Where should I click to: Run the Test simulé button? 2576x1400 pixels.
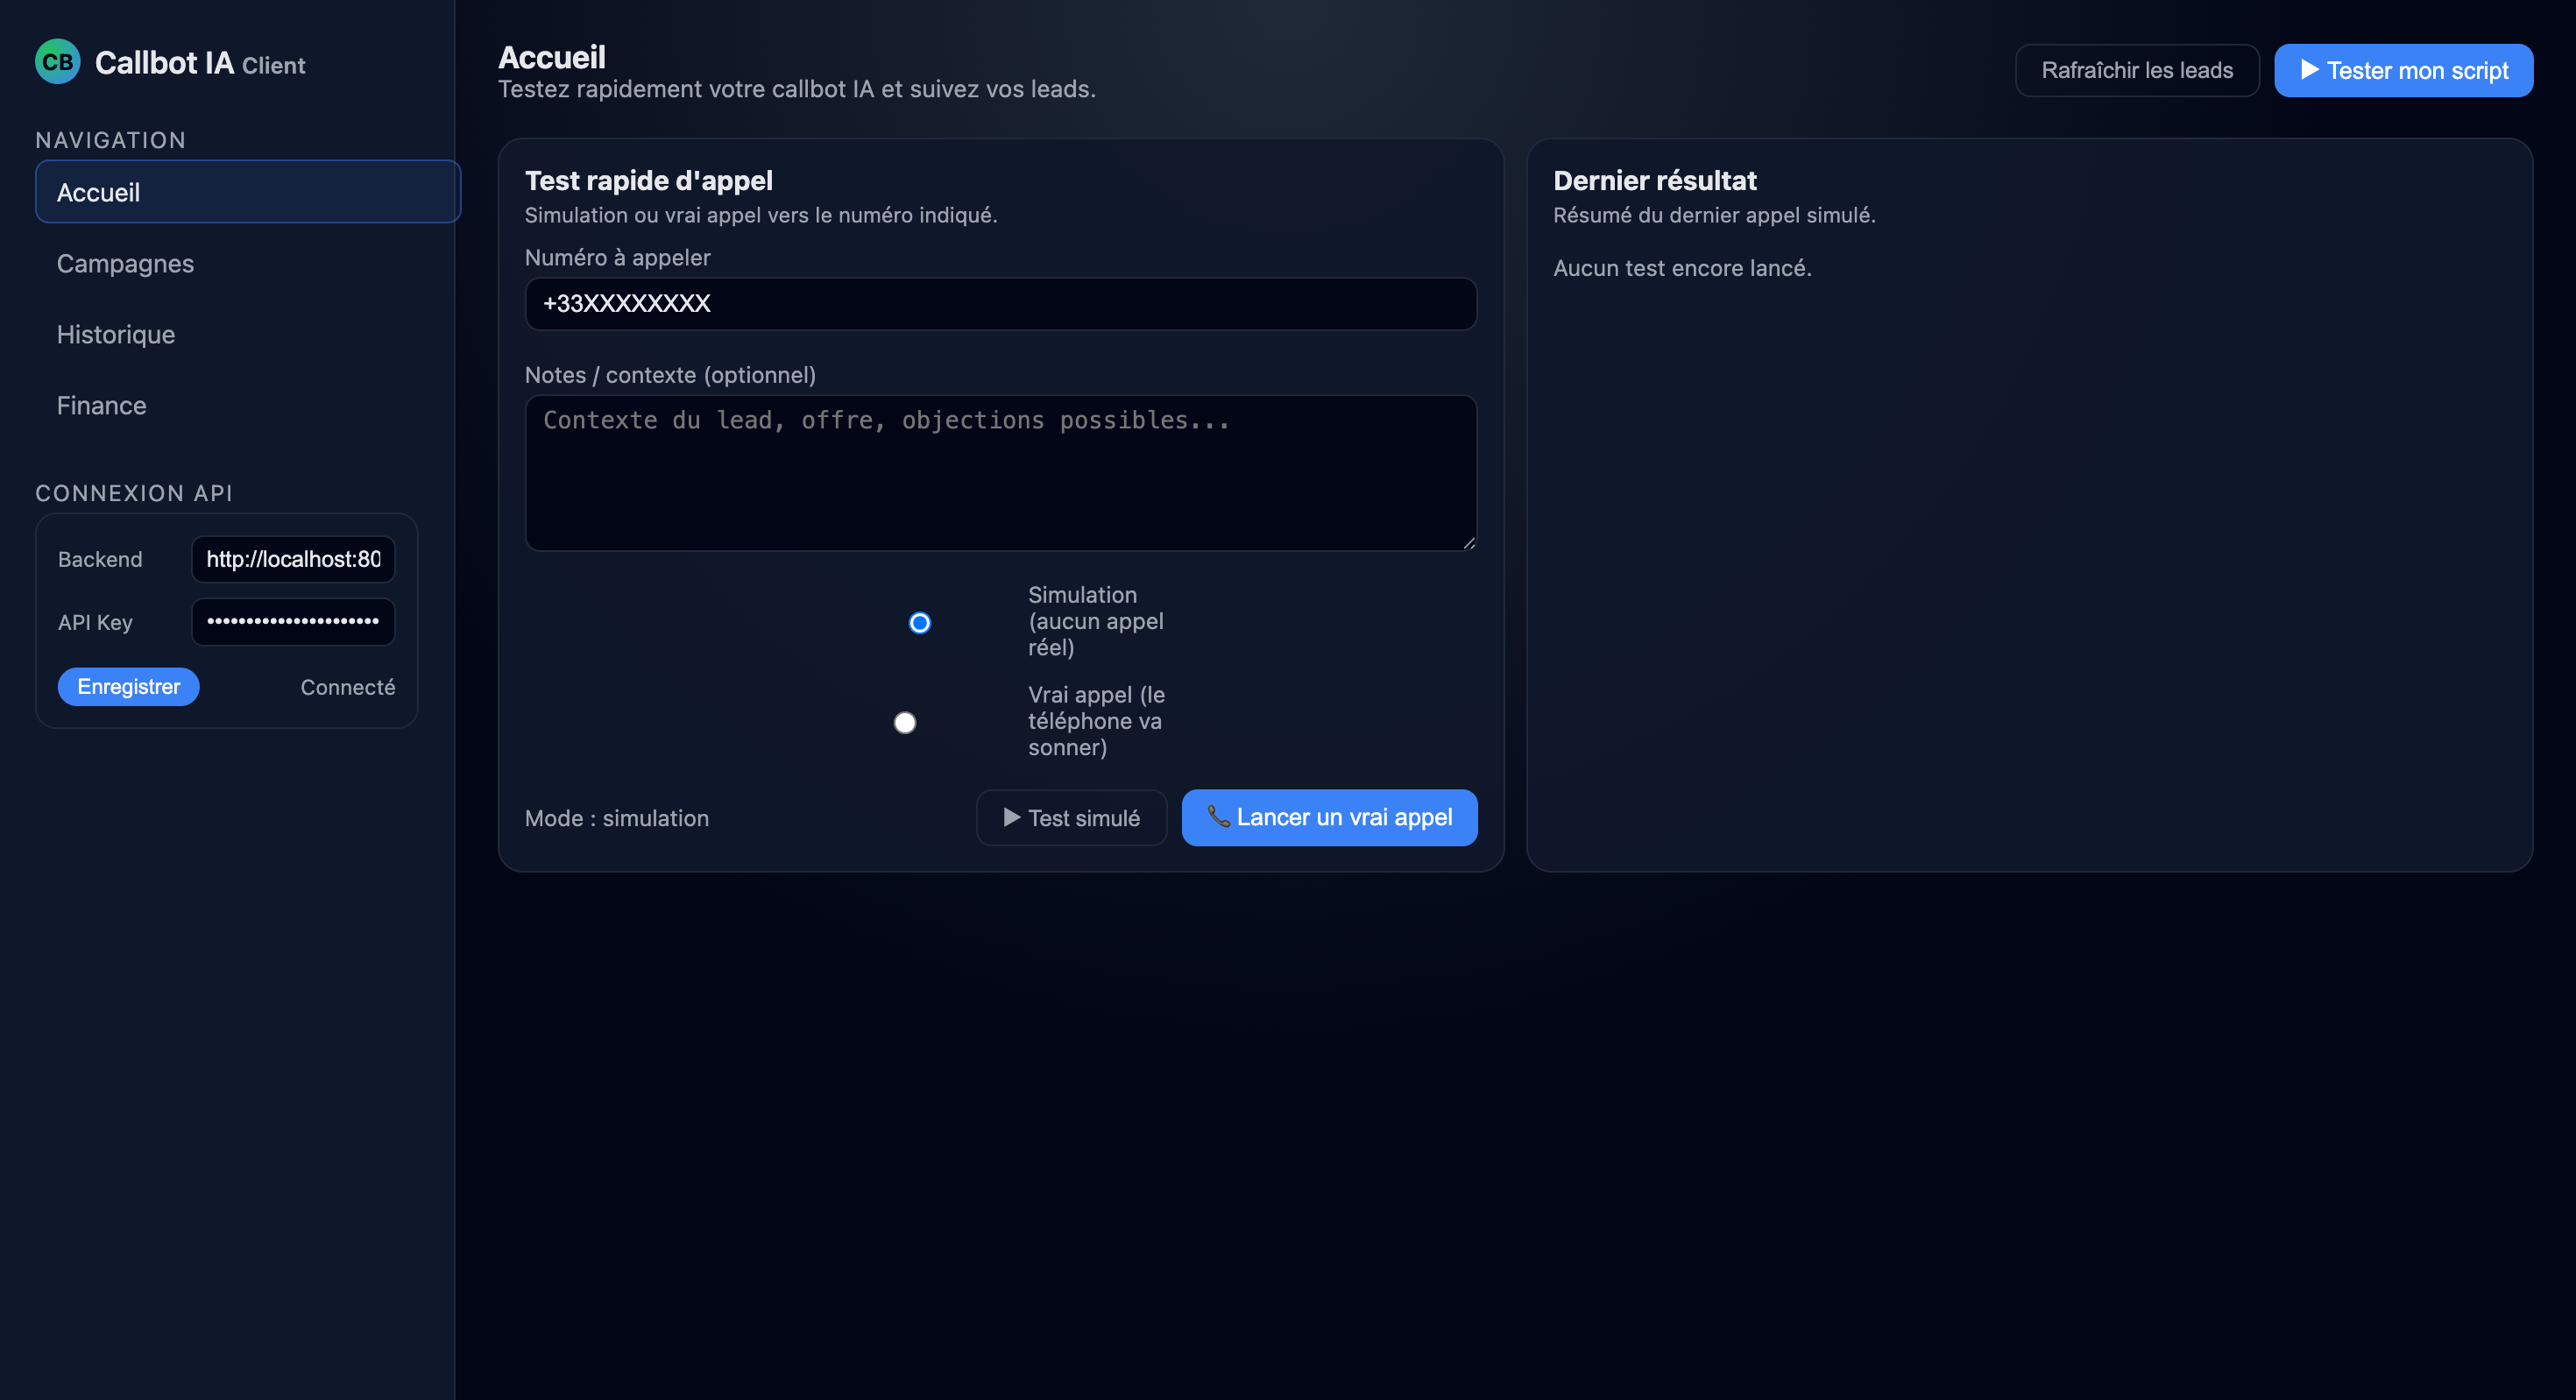pos(1071,818)
